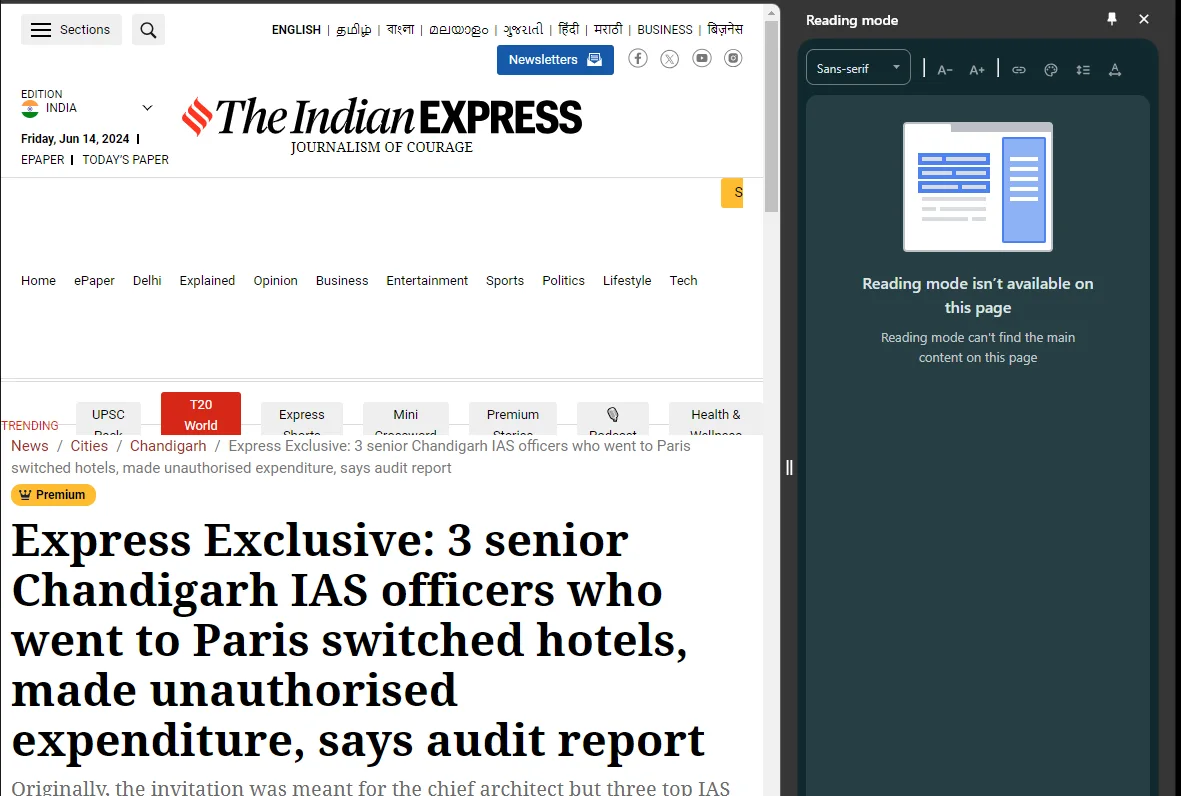
Task: Follow the Chandigarh breadcrumb link
Action: tap(168, 446)
